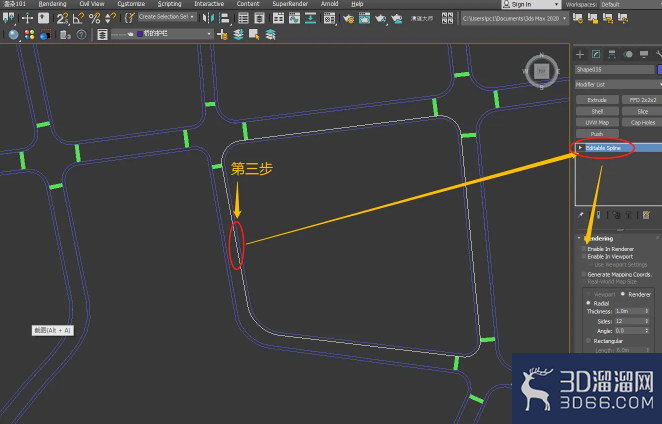Open the Civil View menu

[x=92, y=4]
